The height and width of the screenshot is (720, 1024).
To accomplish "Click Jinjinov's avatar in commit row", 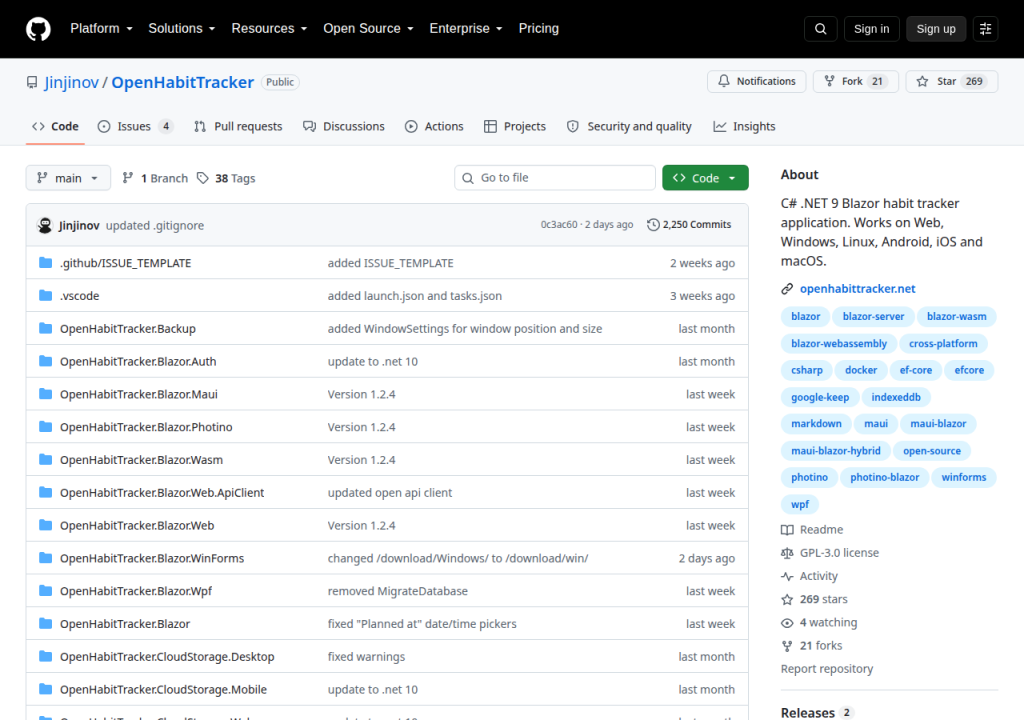I will pos(45,225).
